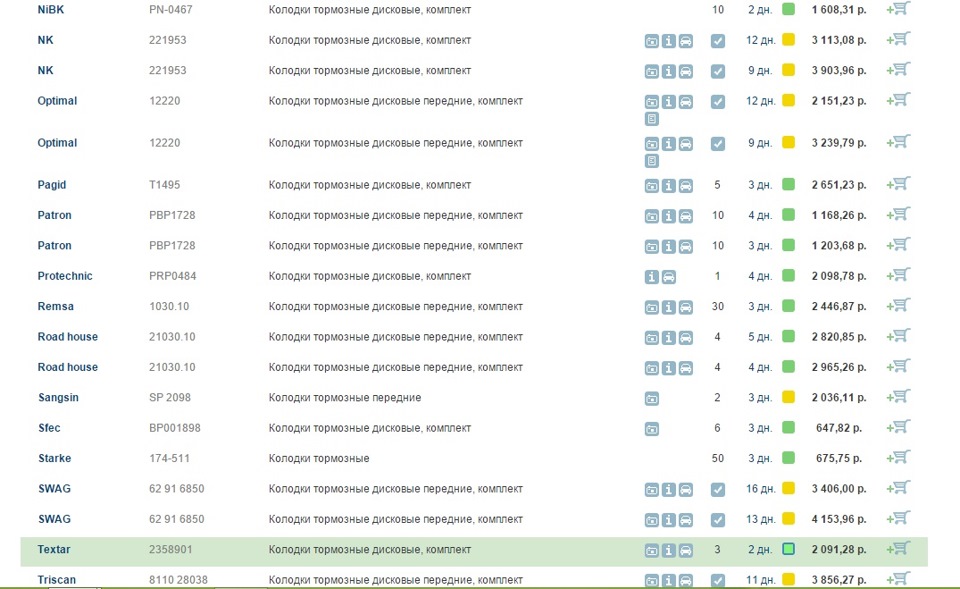
Task: Open Remsa brand link
Action: (56, 306)
